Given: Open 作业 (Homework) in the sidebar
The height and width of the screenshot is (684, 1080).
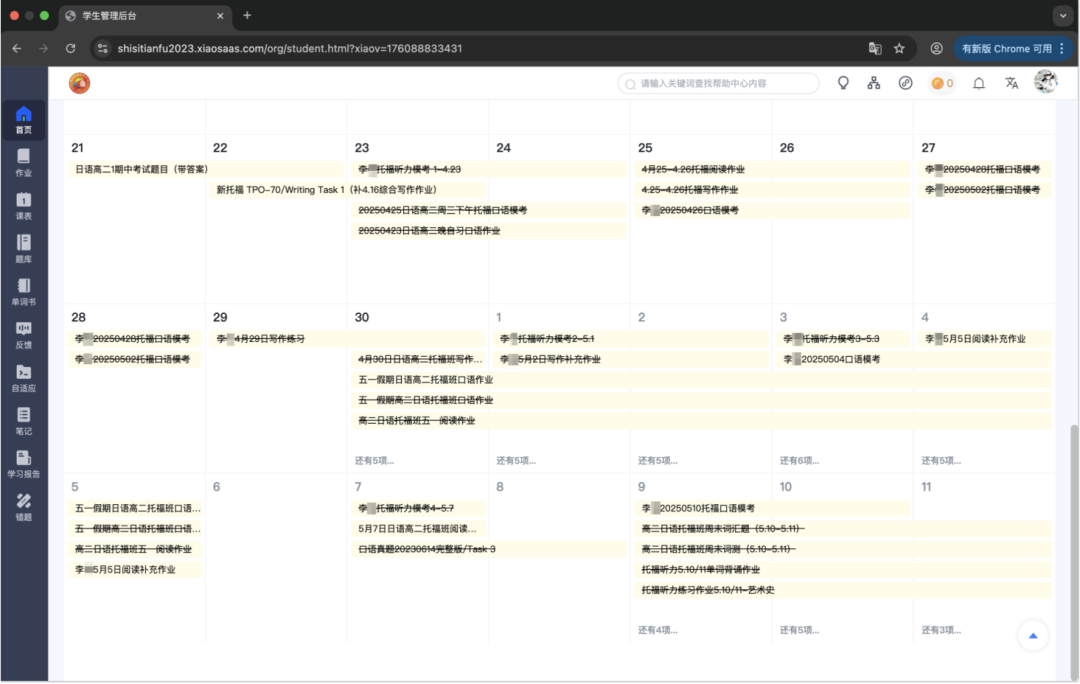Looking at the screenshot, I should pyautogui.click(x=23, y=162).
